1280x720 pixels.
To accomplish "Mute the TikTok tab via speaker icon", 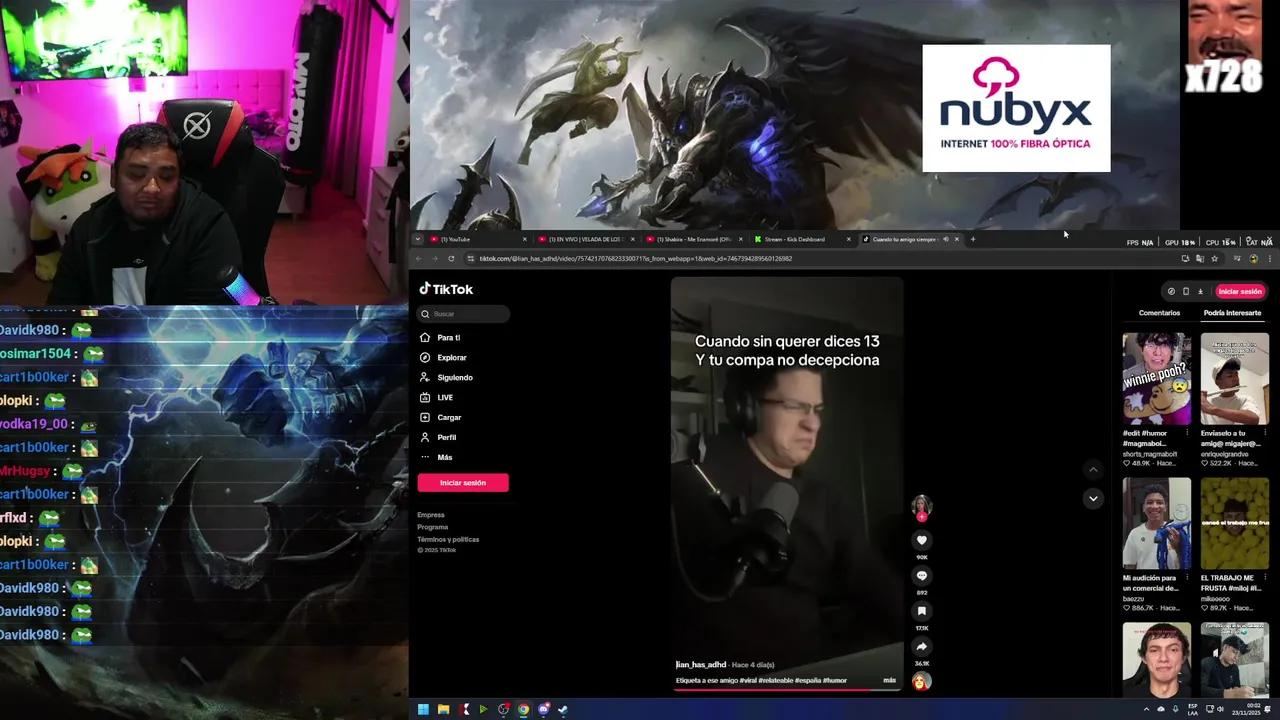I will point(946,239).
